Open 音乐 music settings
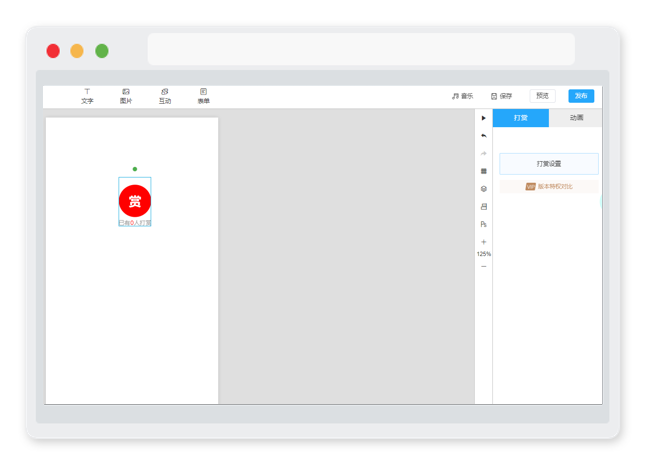This screenshot has height=460, width=660. pyautogui.click(x=462, y=96)
